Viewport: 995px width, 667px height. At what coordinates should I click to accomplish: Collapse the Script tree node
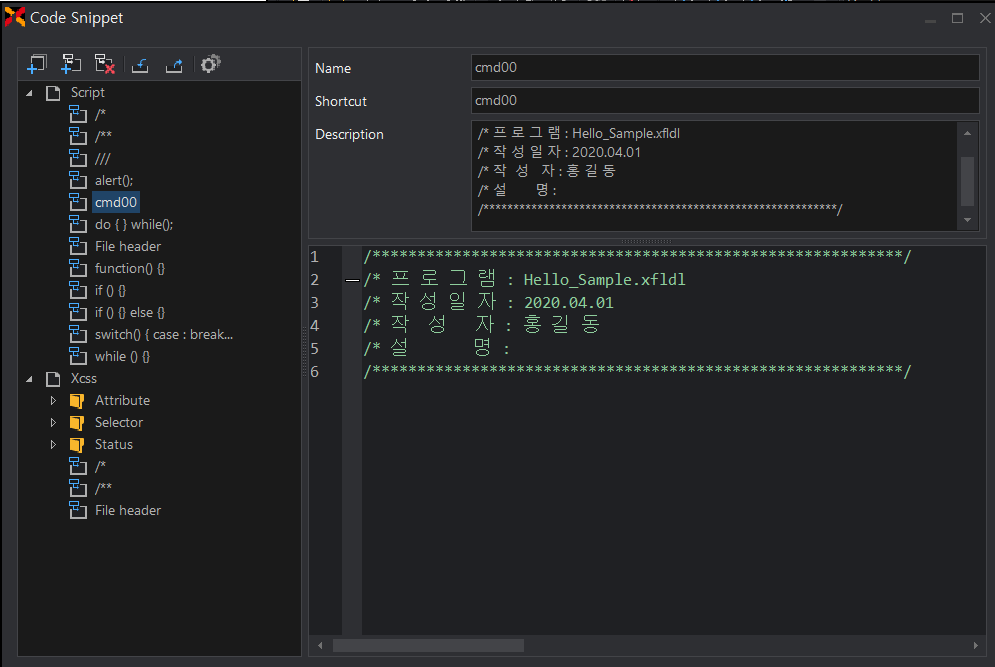29,93
